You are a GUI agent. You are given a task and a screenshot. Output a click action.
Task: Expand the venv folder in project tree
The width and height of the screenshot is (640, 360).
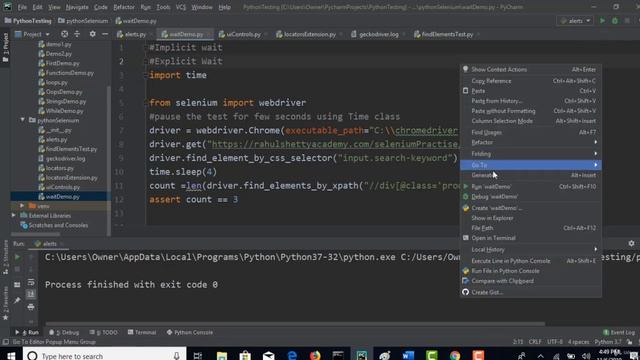[x=22, y=206]
